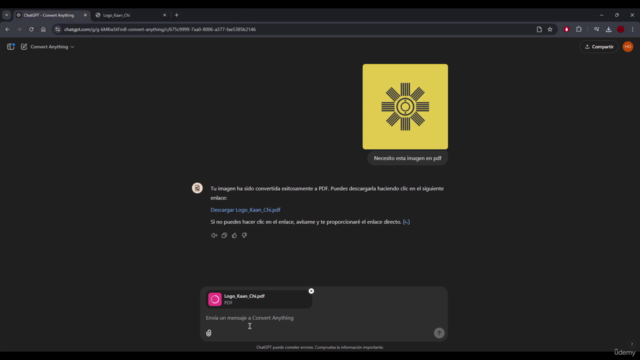Switch to the ChatGPT - Convert Anything tab
Viewport: 640px width, 360px height.
tap(51, 15)
